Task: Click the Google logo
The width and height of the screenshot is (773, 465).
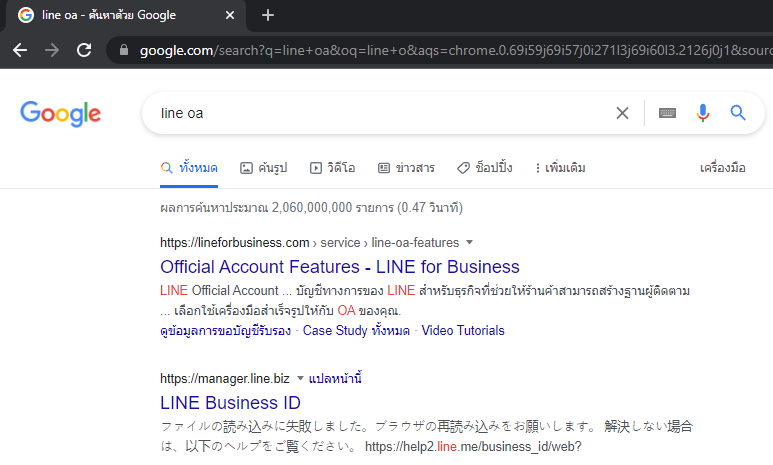Action: tap(61, 113)
